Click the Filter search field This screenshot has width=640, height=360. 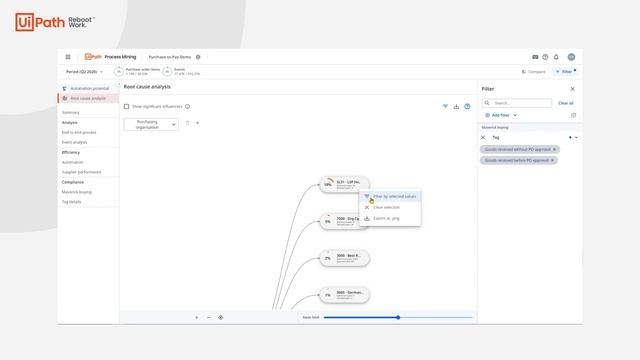pyautogui.click(x=517, y=103)
